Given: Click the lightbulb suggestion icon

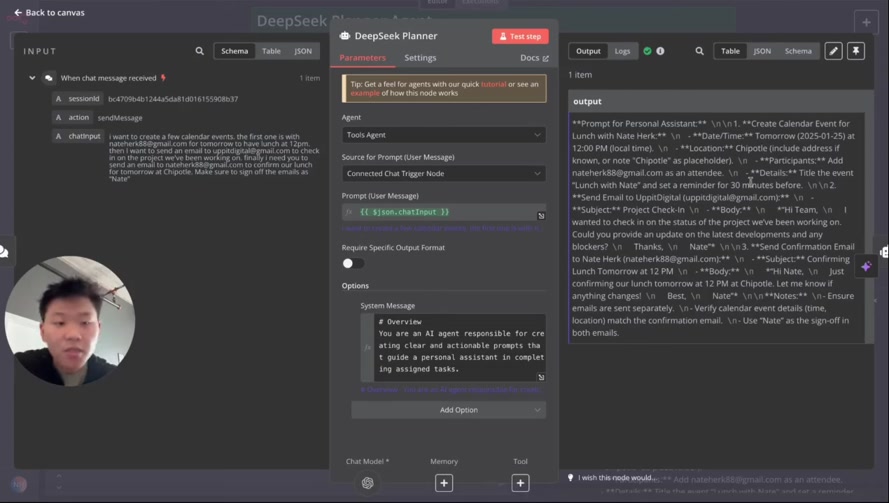Looking at the screenshot, I should [x=571, y=477].
